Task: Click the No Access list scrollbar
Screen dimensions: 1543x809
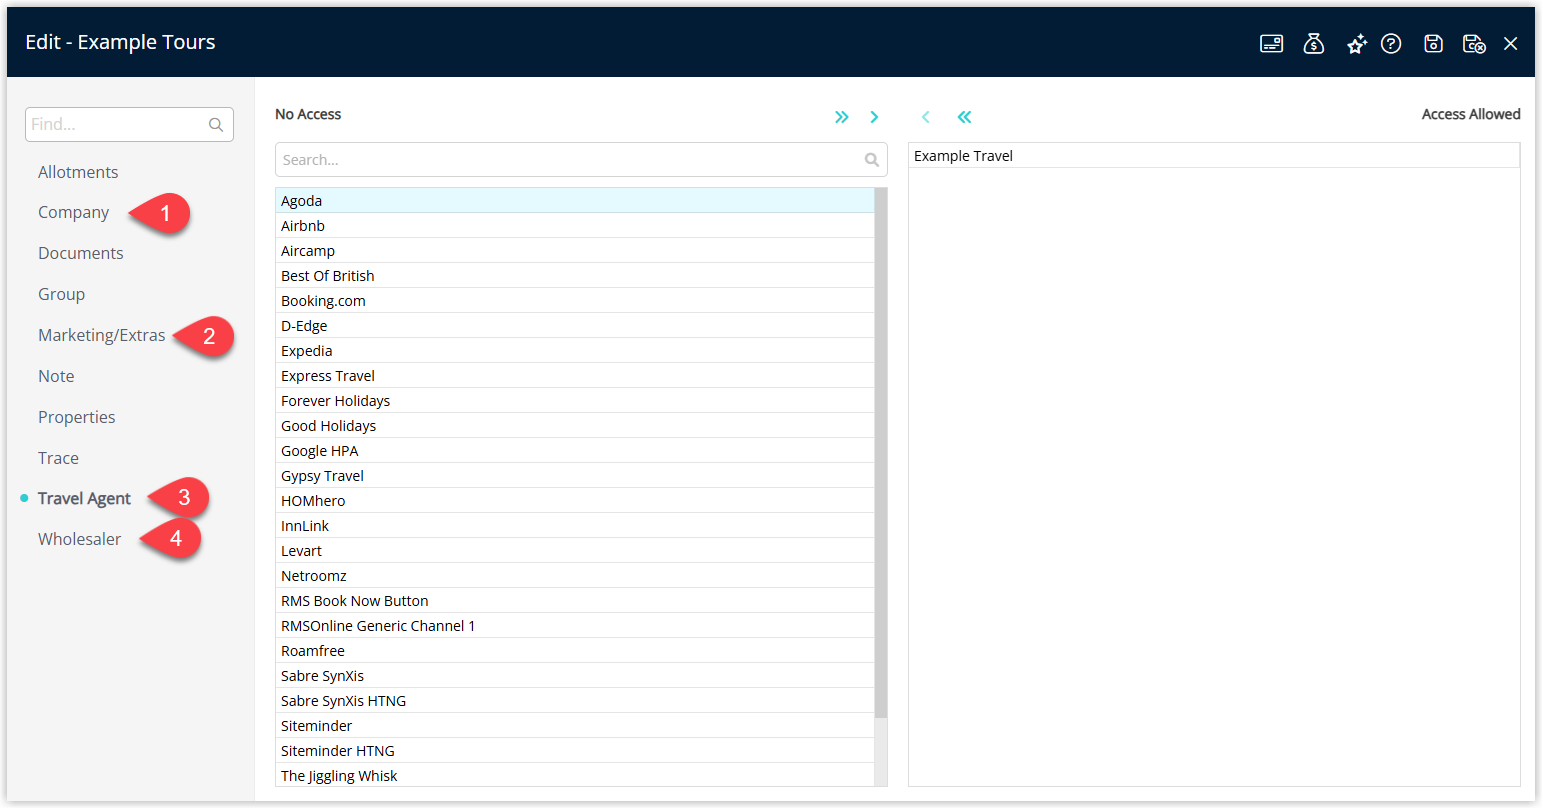Action: click(x=881, y=452)
